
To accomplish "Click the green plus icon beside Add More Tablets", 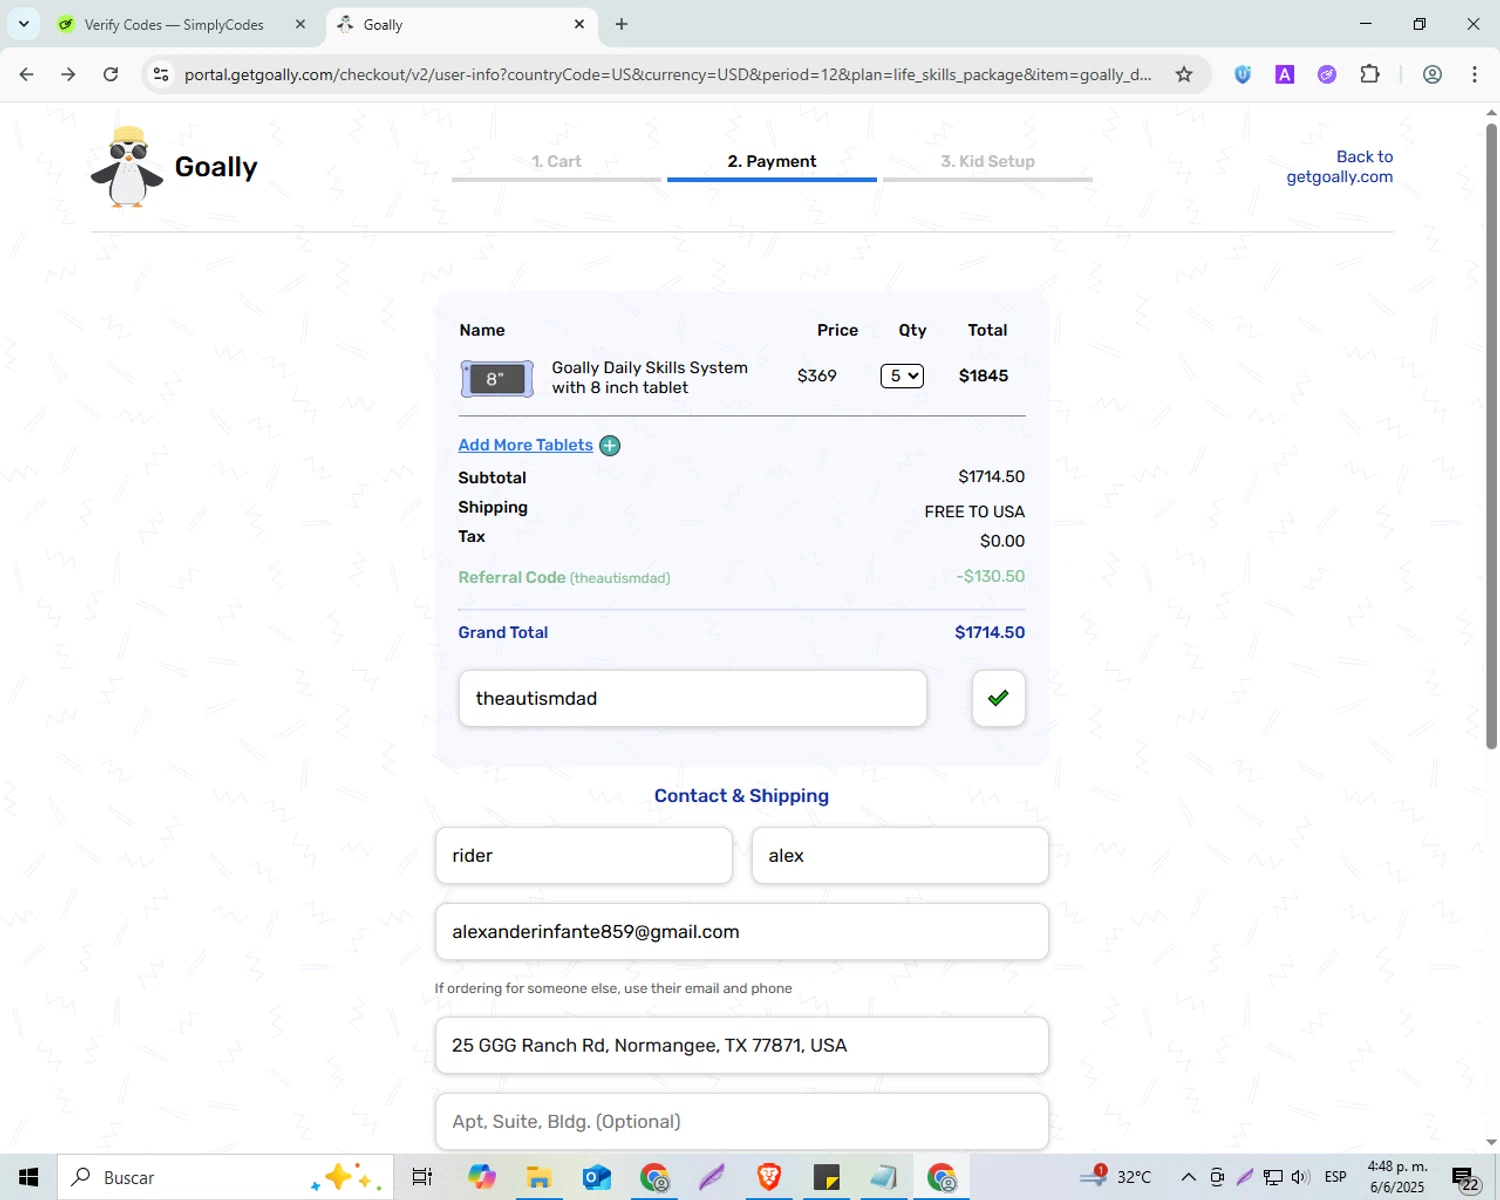I will (x=610, y=446).
